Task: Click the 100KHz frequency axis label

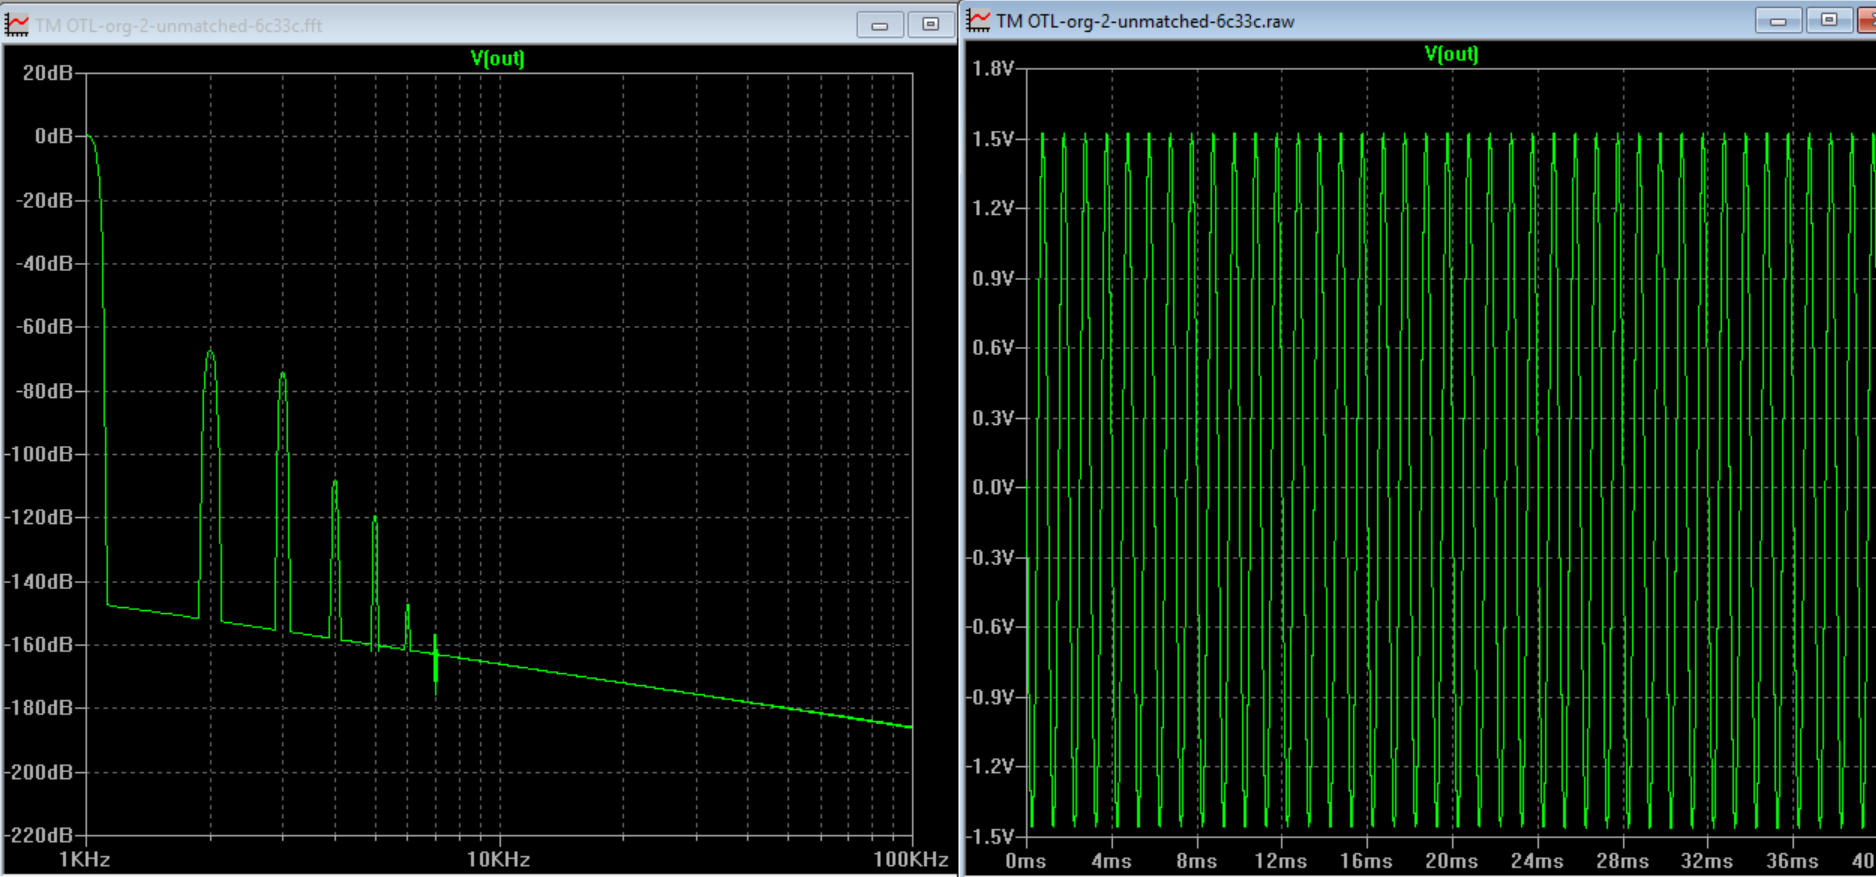Action: click(910, 859)
